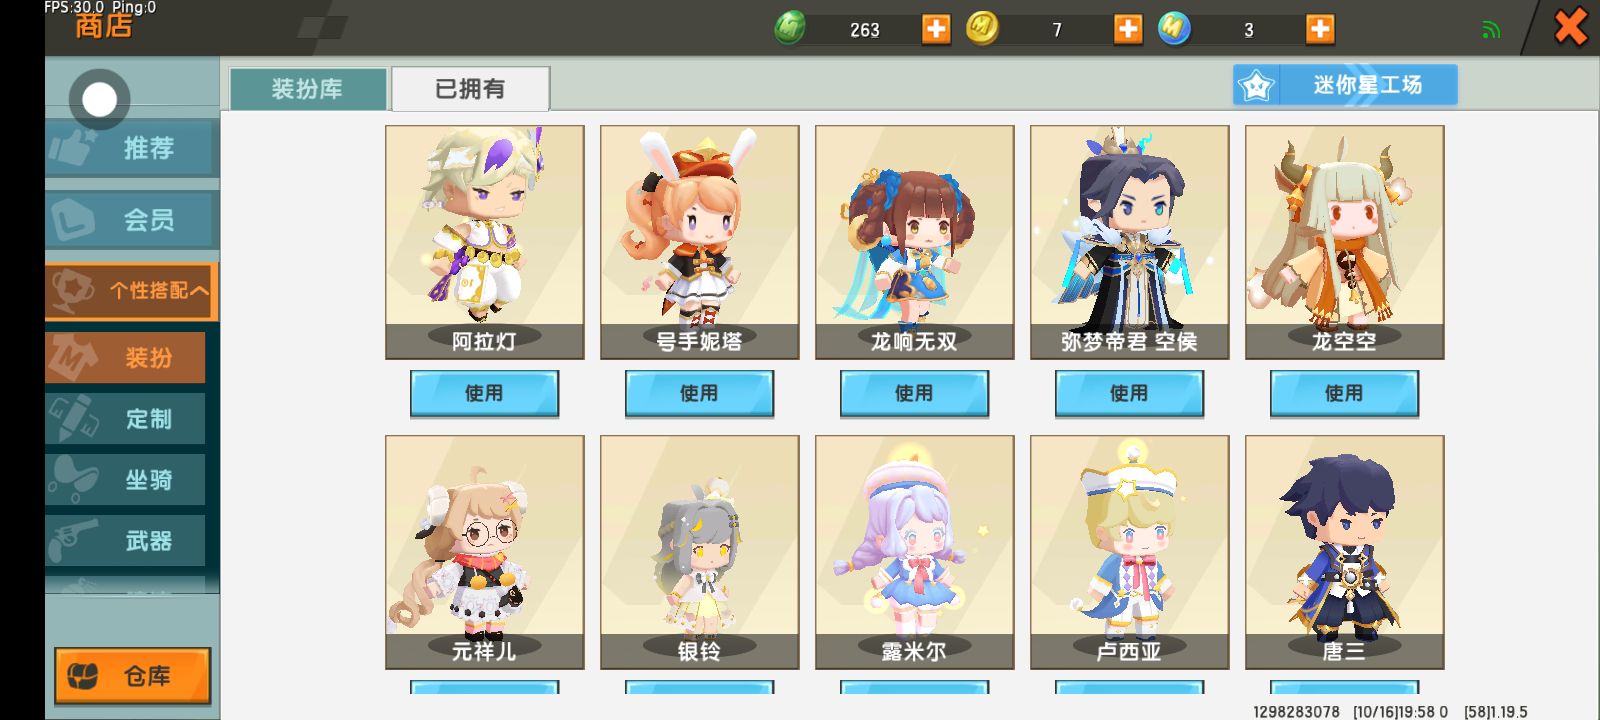Select the 武器 weapons subcategory
This screenshot has height=720, width=1600.
point(125,541)
